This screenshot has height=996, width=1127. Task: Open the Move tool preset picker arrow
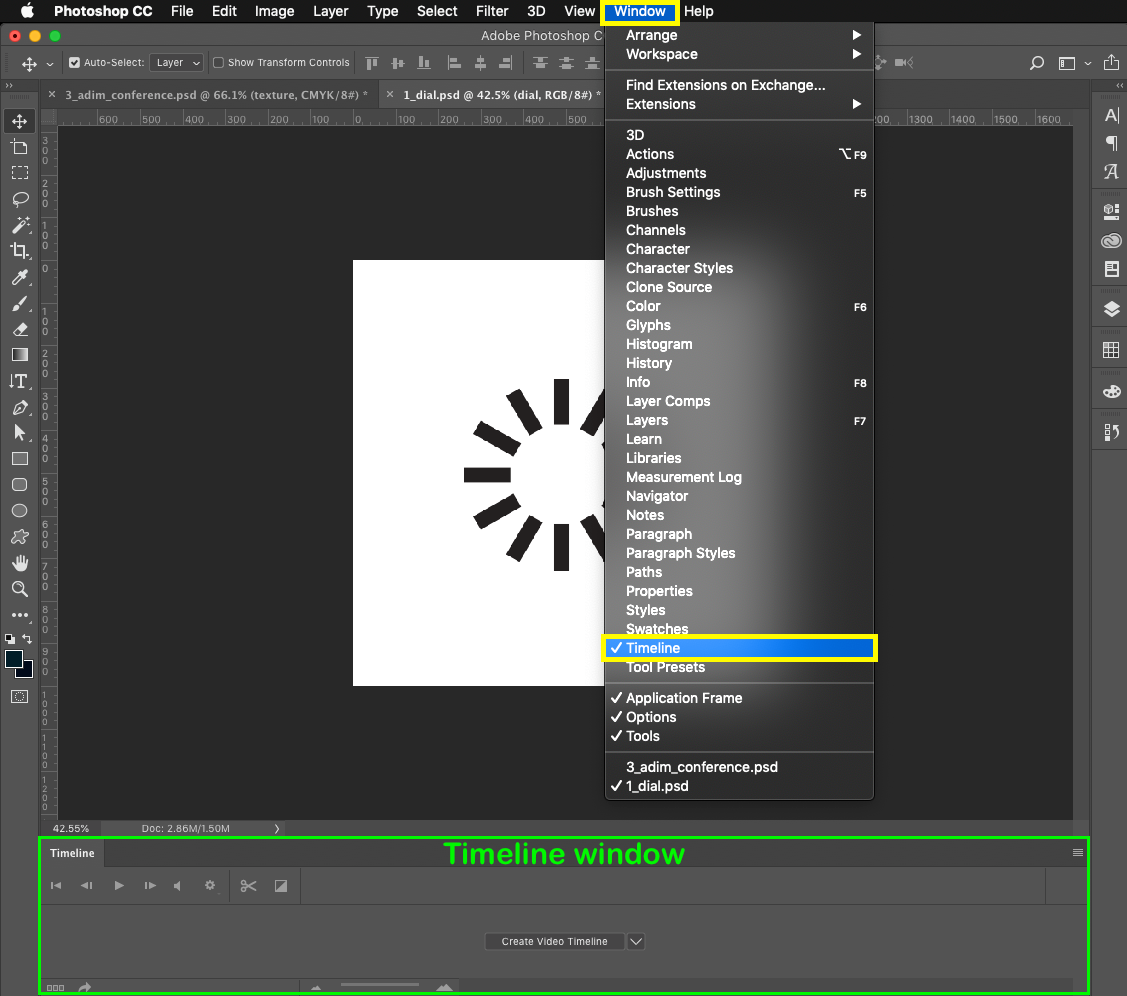50,64
